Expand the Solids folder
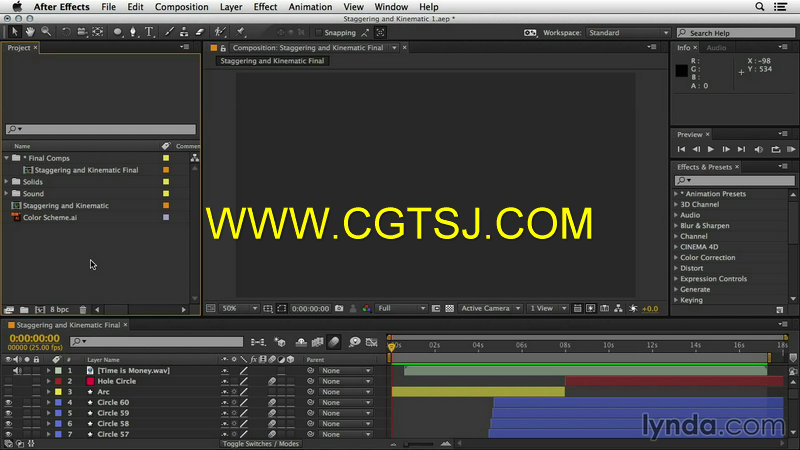The width and height of the screenshot is (800, 450). pos(7,182)
